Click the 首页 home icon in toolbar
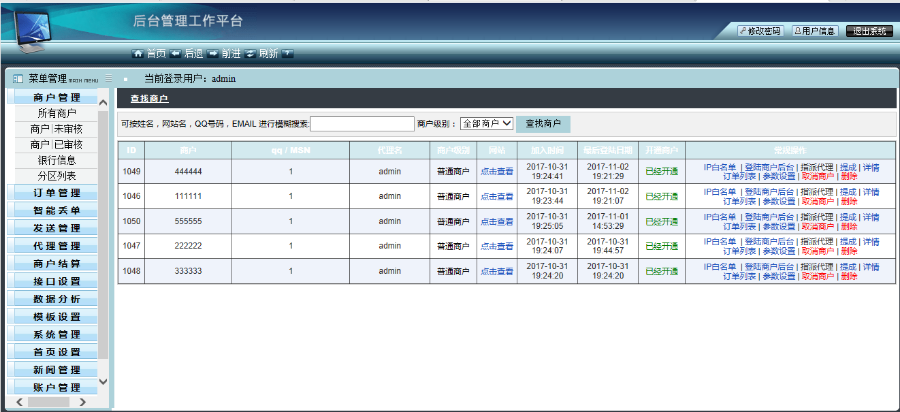 pos(139,53)
